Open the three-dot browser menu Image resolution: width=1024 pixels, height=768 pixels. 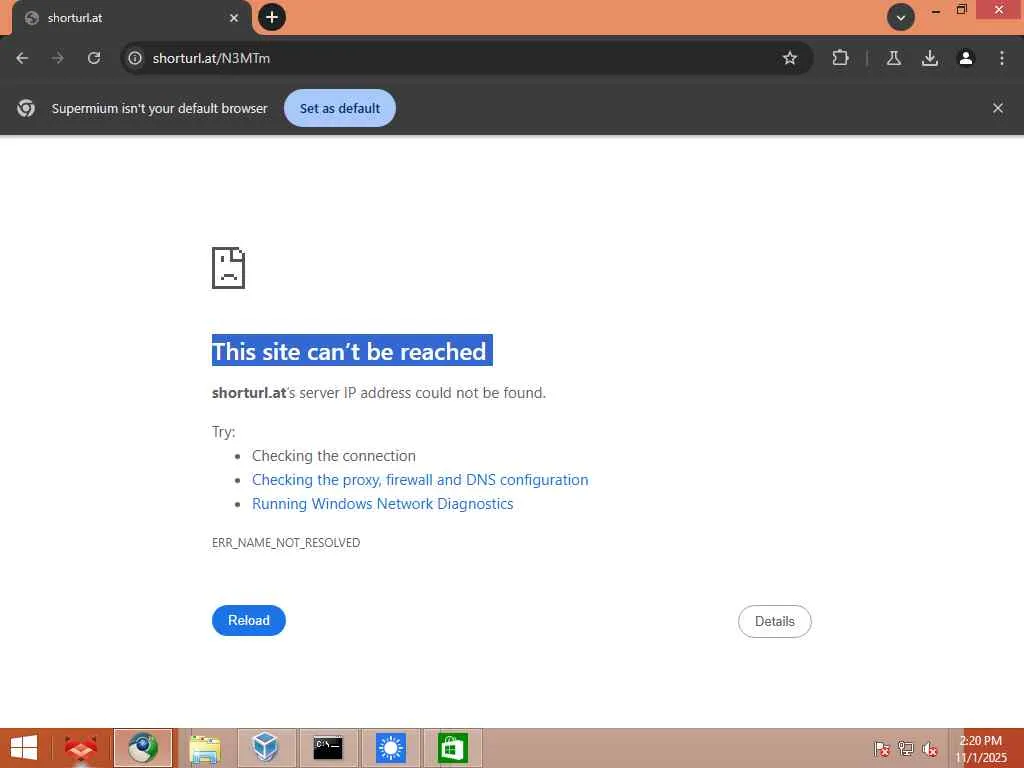(1001, 58)
